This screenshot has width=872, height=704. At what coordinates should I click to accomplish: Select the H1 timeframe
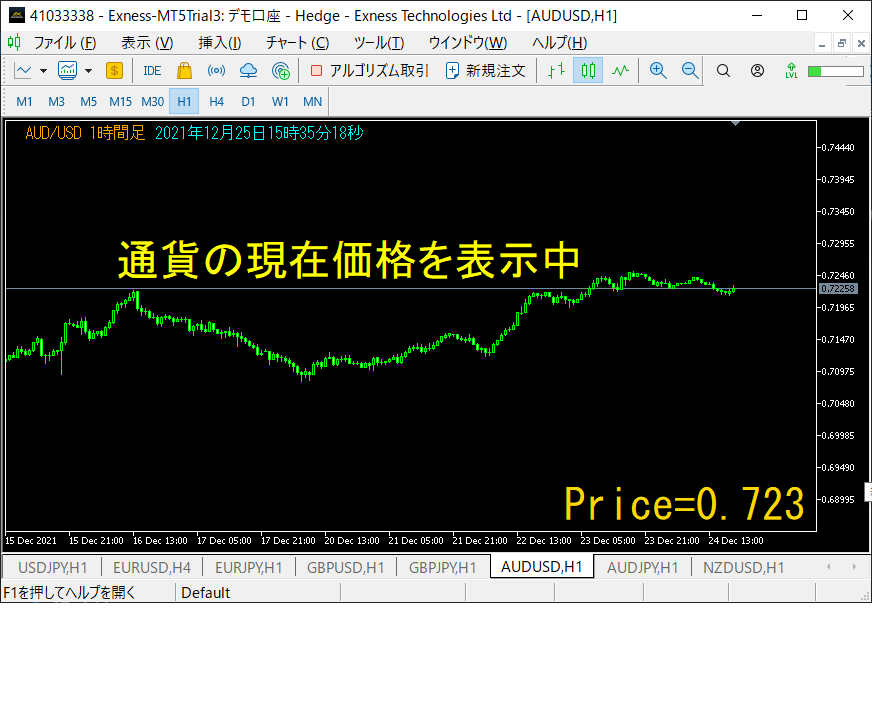[184, 101]
